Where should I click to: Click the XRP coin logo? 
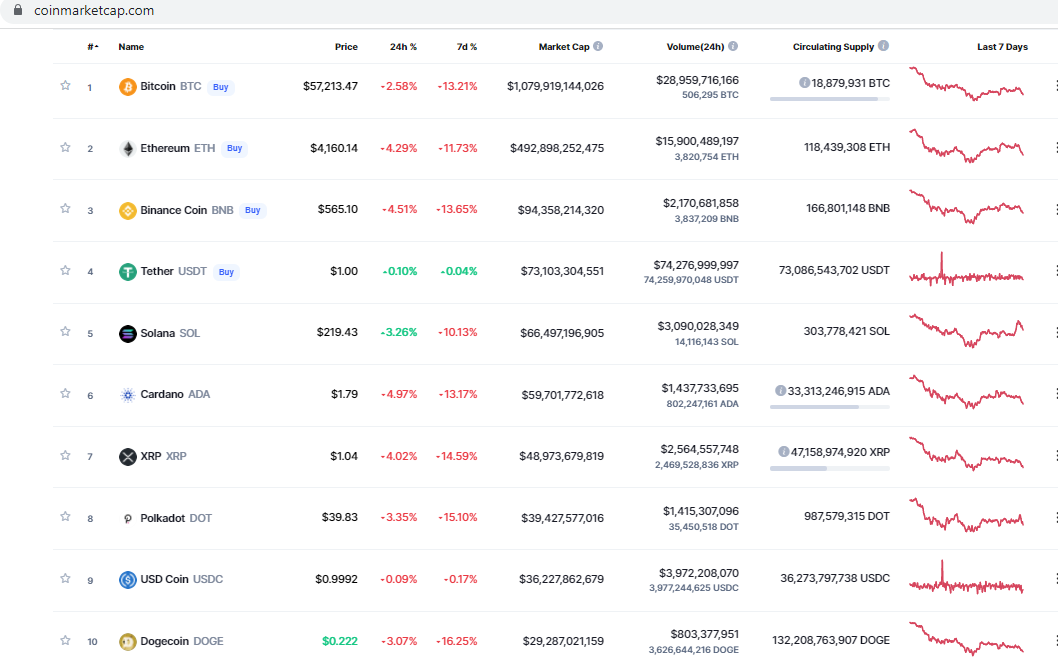click(x=128, y=457)
